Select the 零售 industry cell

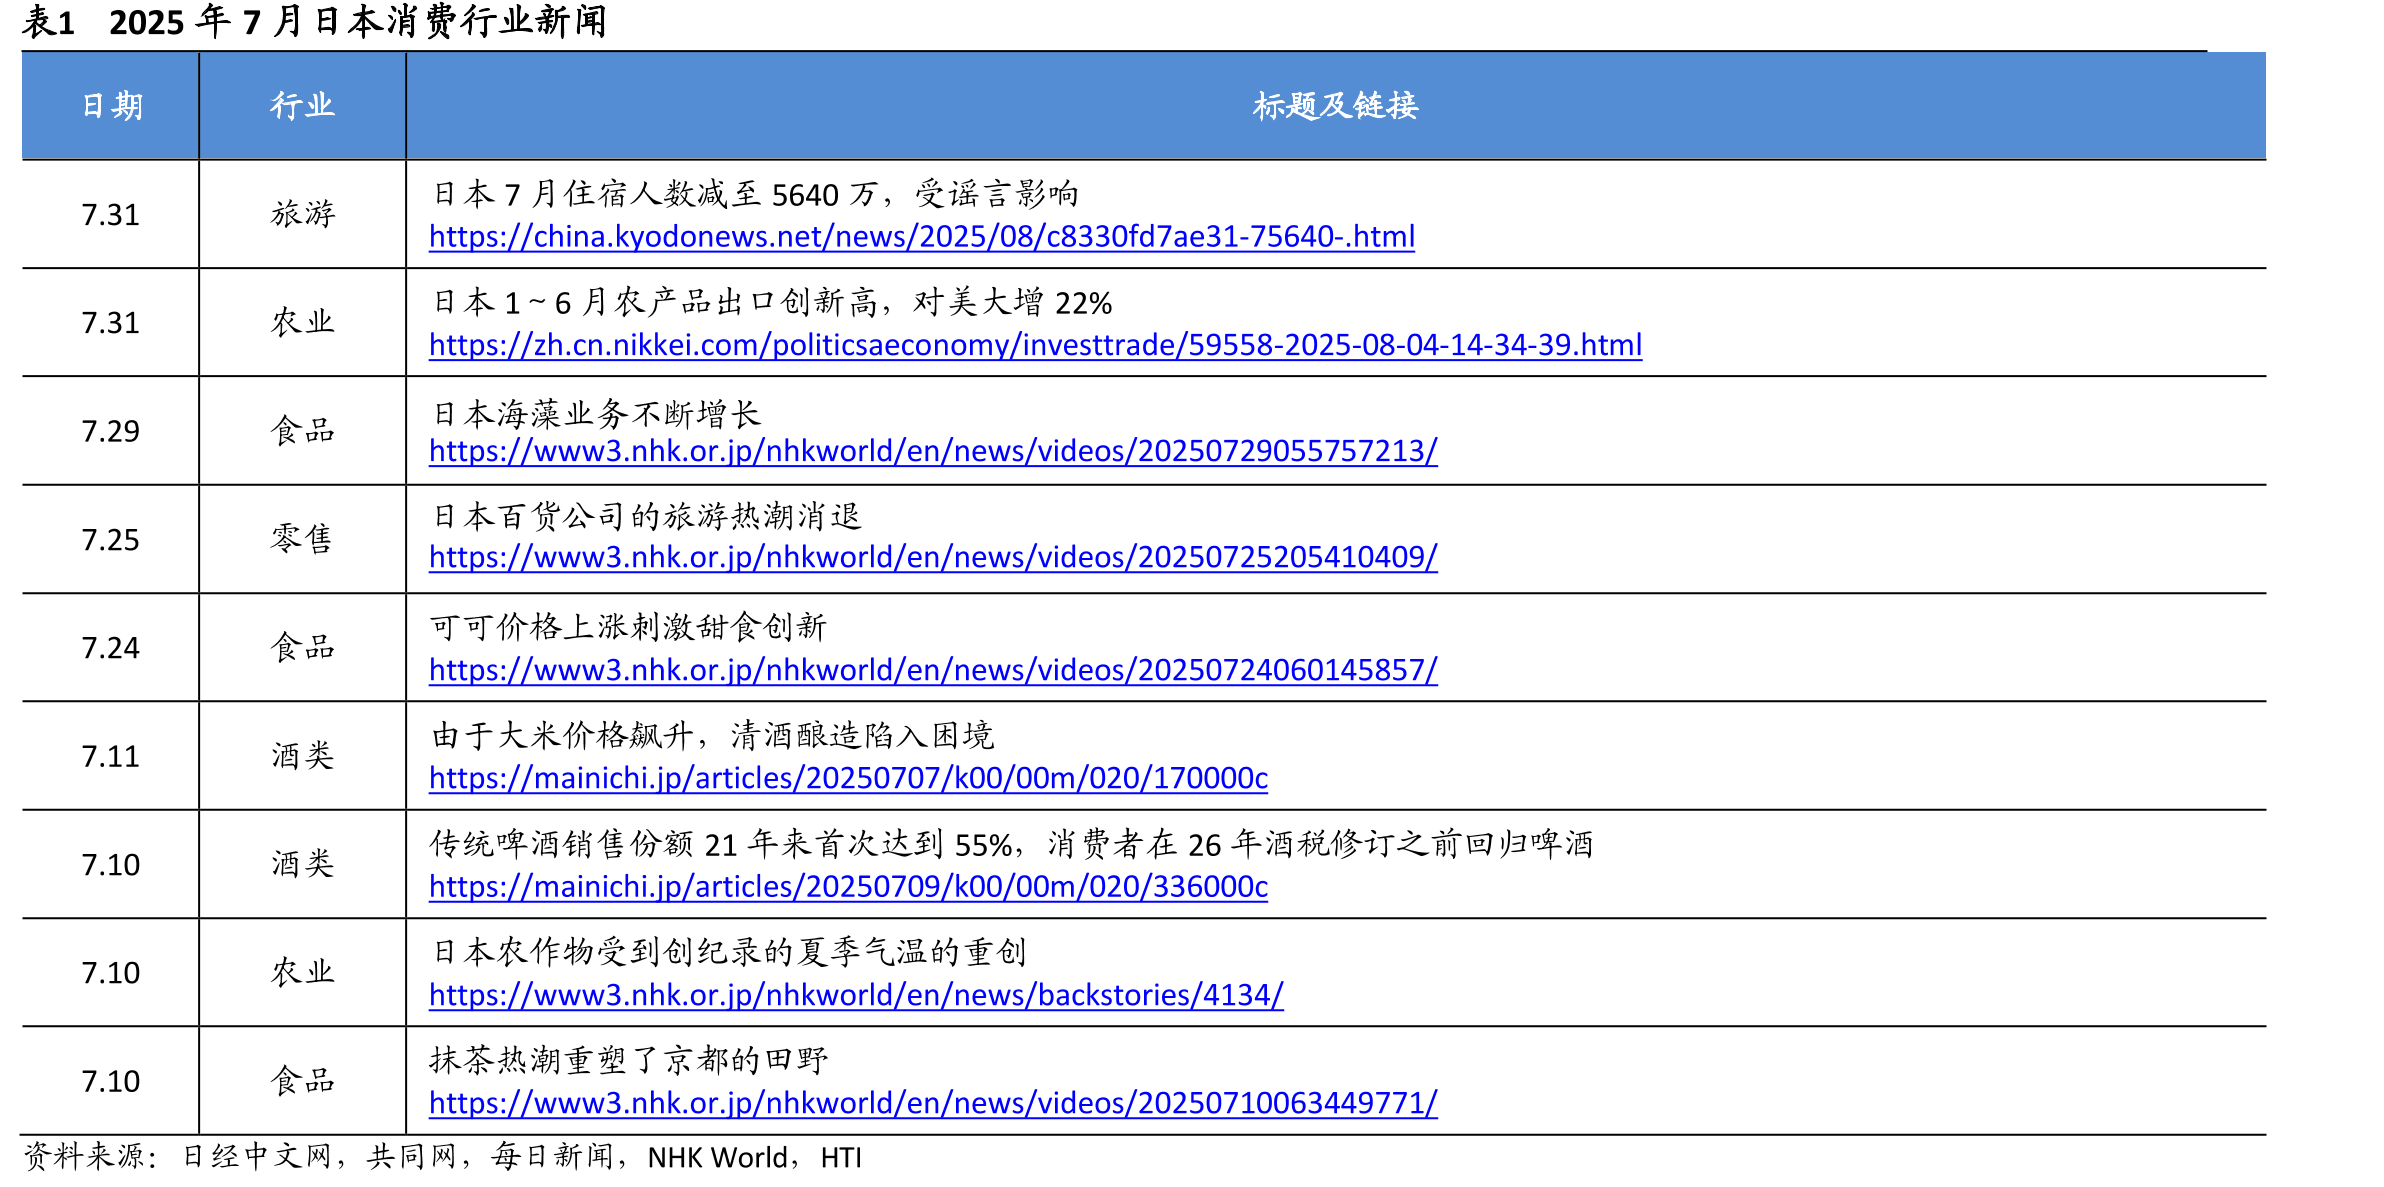[x=302, y=539]
